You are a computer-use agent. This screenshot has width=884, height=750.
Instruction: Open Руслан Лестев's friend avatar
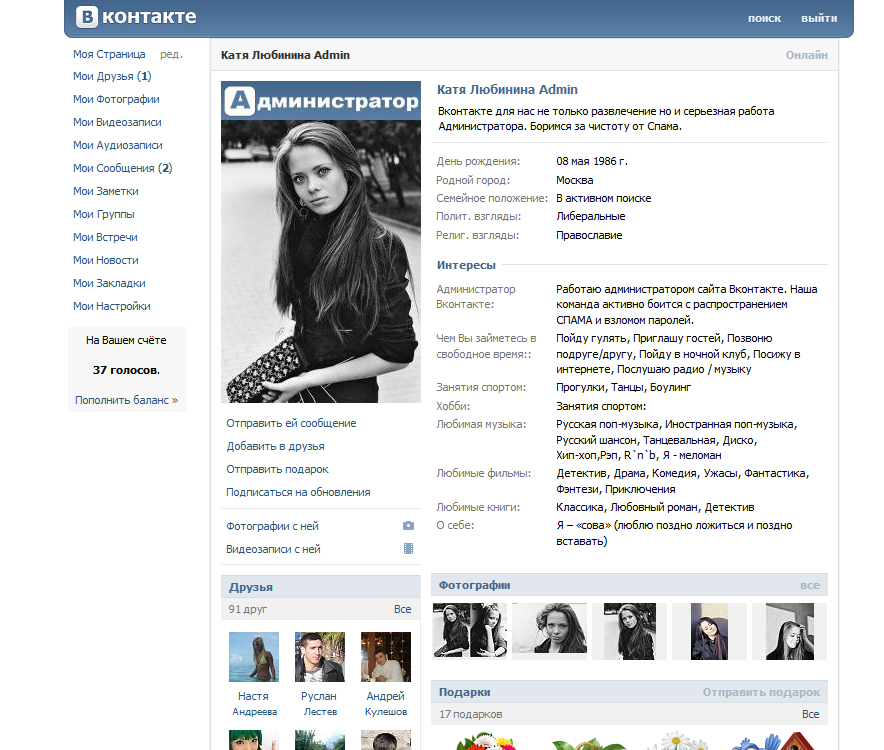pos(320,657)
